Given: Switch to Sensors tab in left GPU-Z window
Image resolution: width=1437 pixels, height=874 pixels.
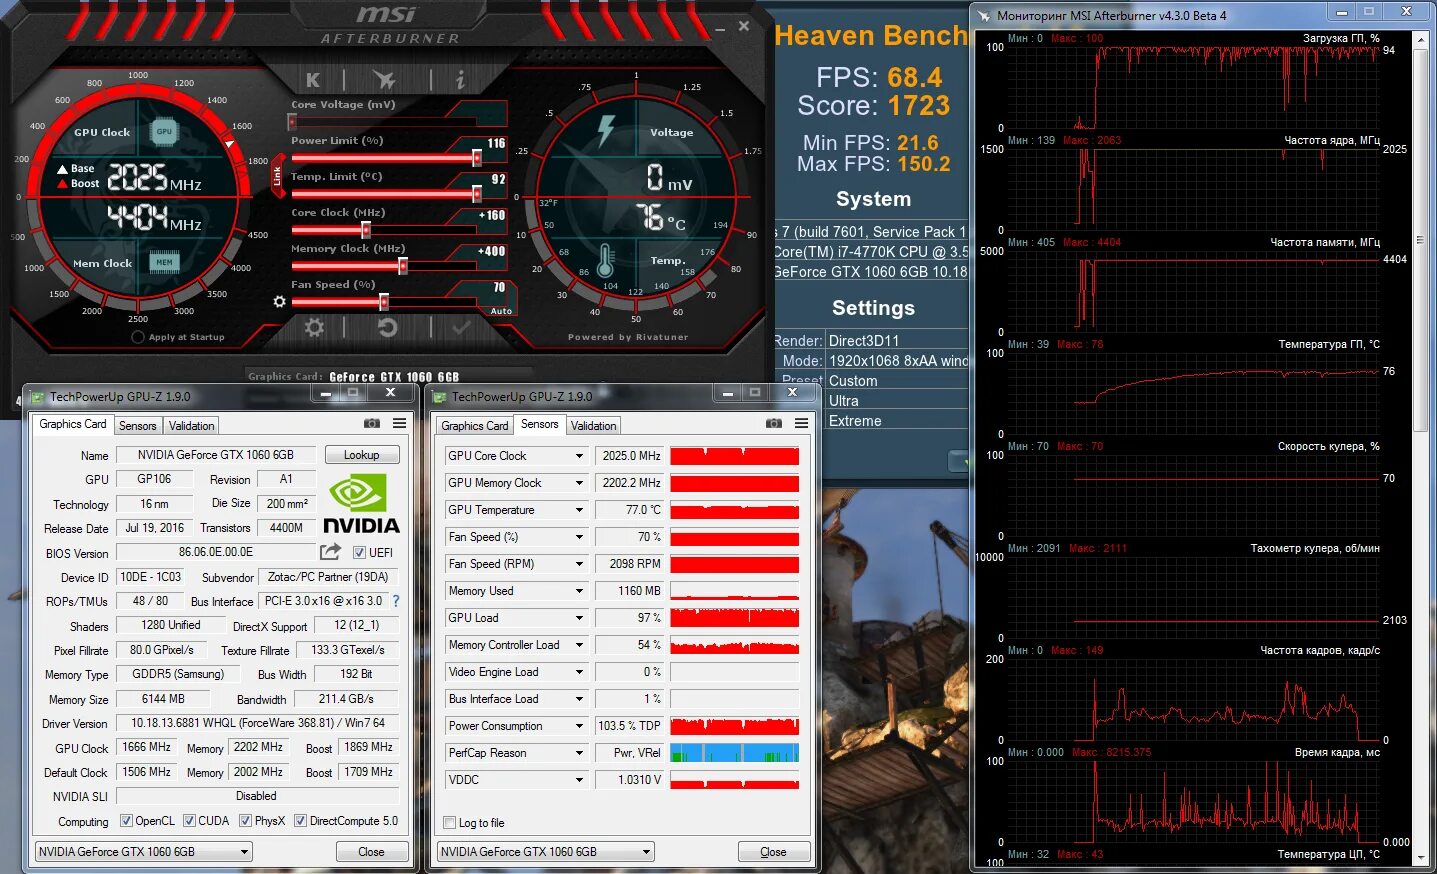Looking at the screenshot, I should click(137, 426).
